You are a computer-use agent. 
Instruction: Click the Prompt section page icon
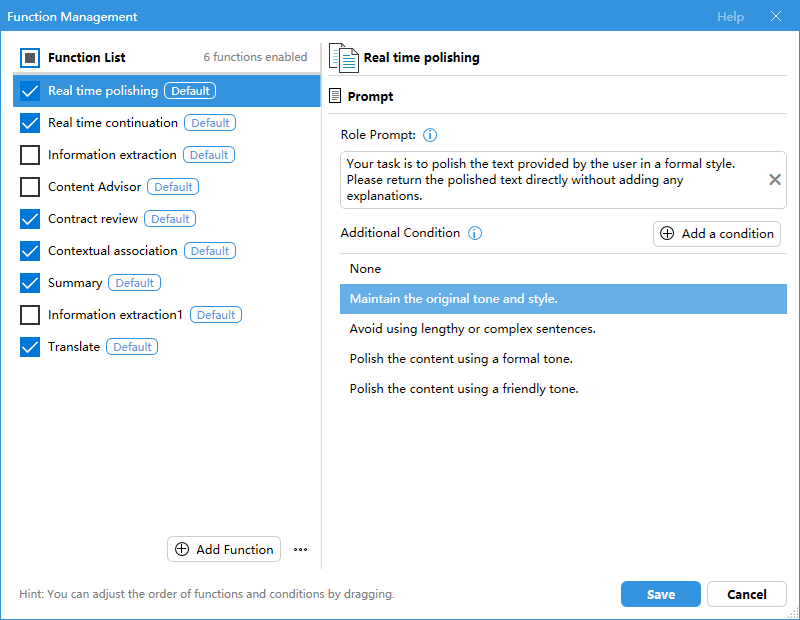[335, 96]
